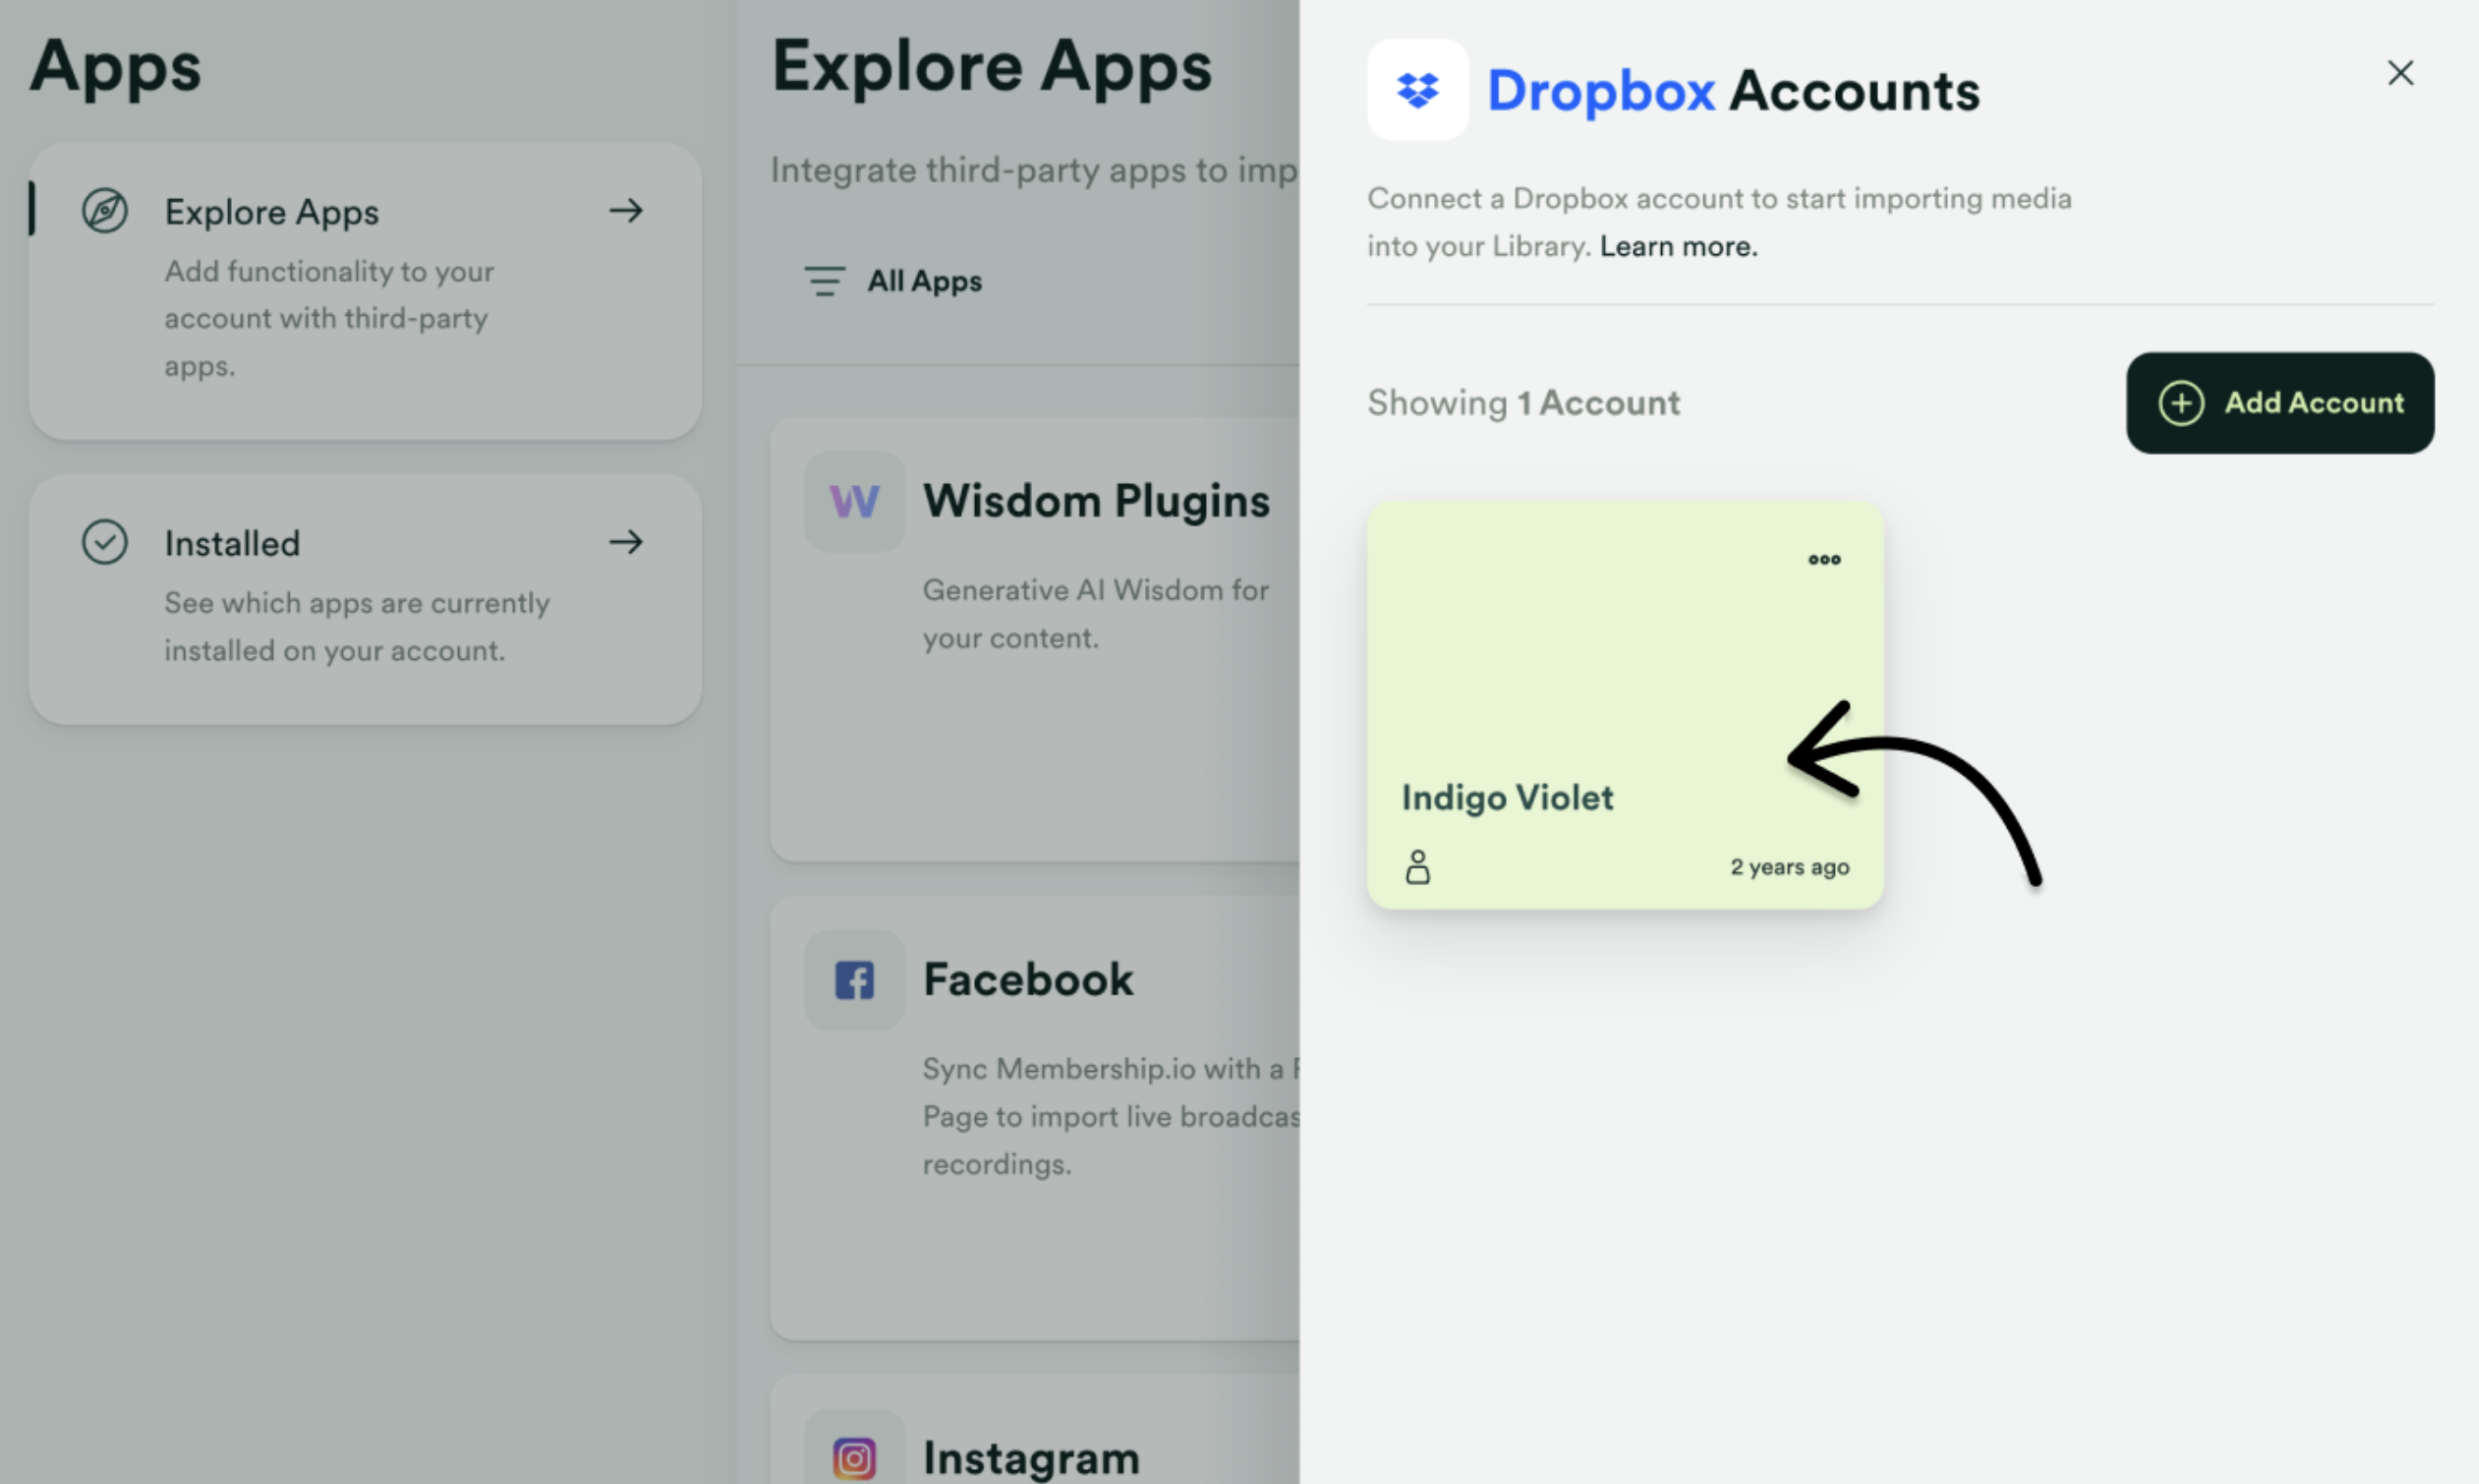Click the filter lines icon
Viewport: 2479px width, 1484px height.
coord(824,282)
